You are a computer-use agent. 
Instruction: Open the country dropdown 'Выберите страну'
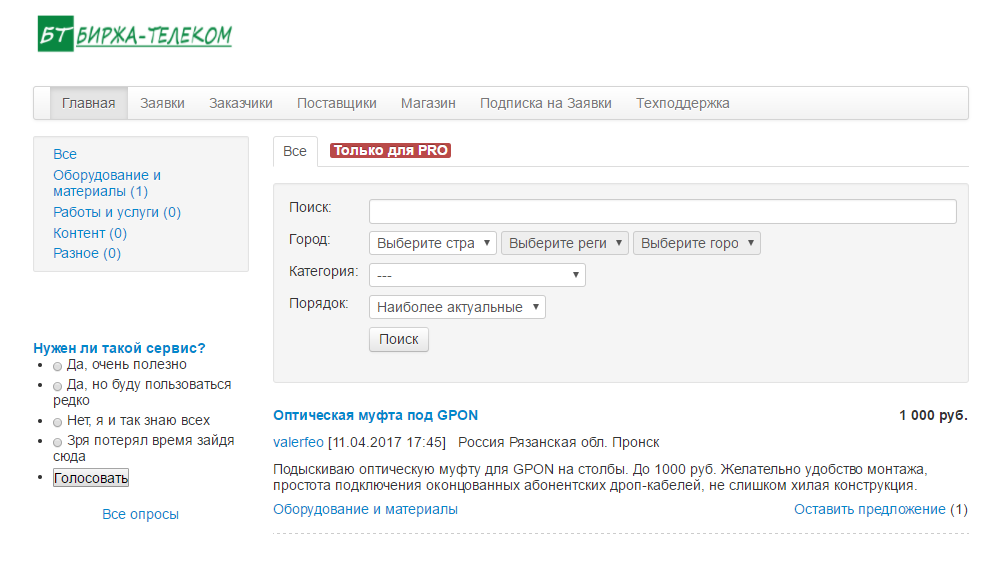point(432,243)
